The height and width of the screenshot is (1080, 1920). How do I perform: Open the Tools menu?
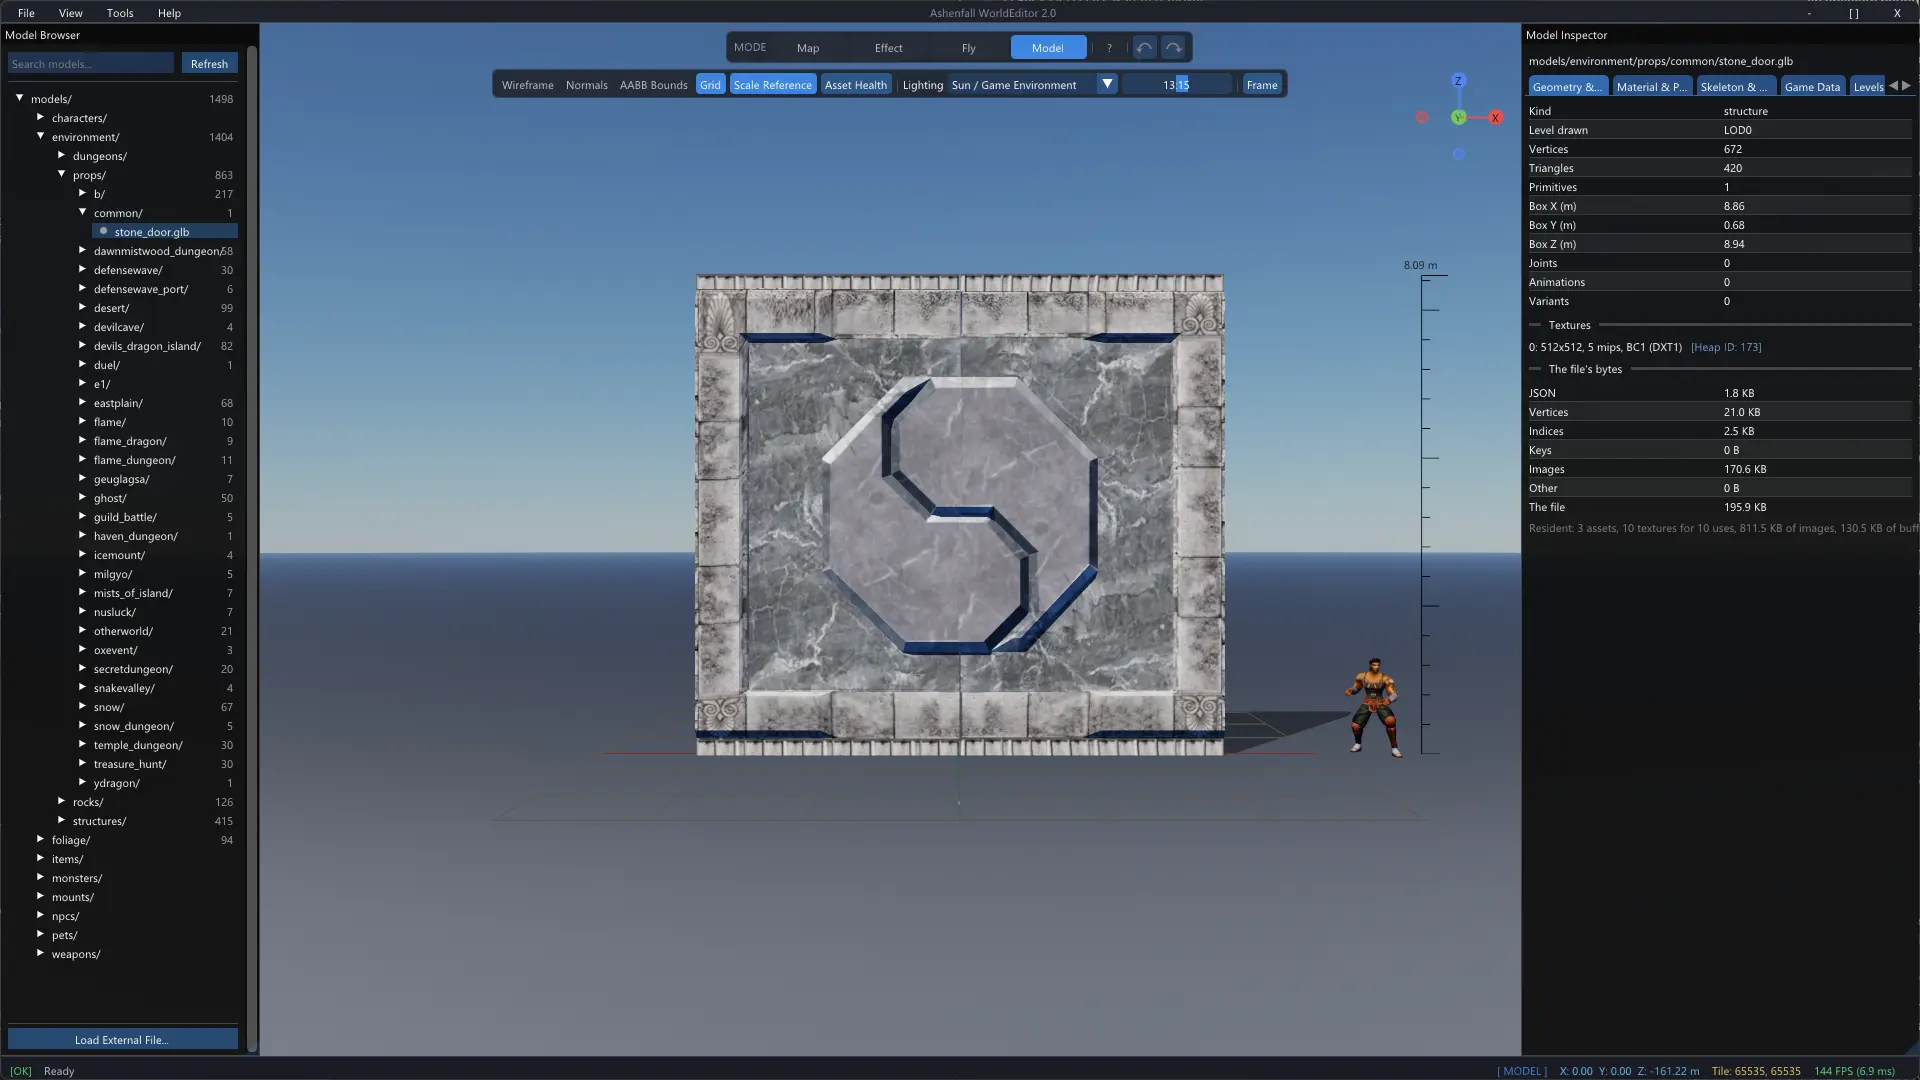[x=120, y=13]
